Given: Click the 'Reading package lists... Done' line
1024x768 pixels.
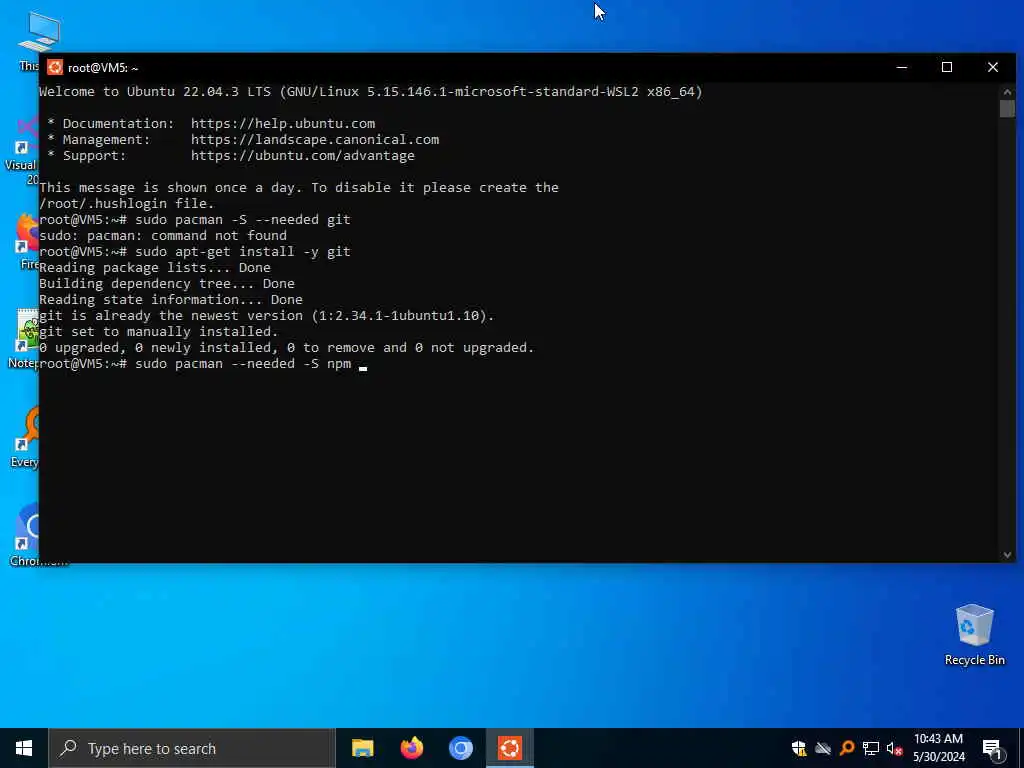Looking at the screenshot, I should pos(154,267).
